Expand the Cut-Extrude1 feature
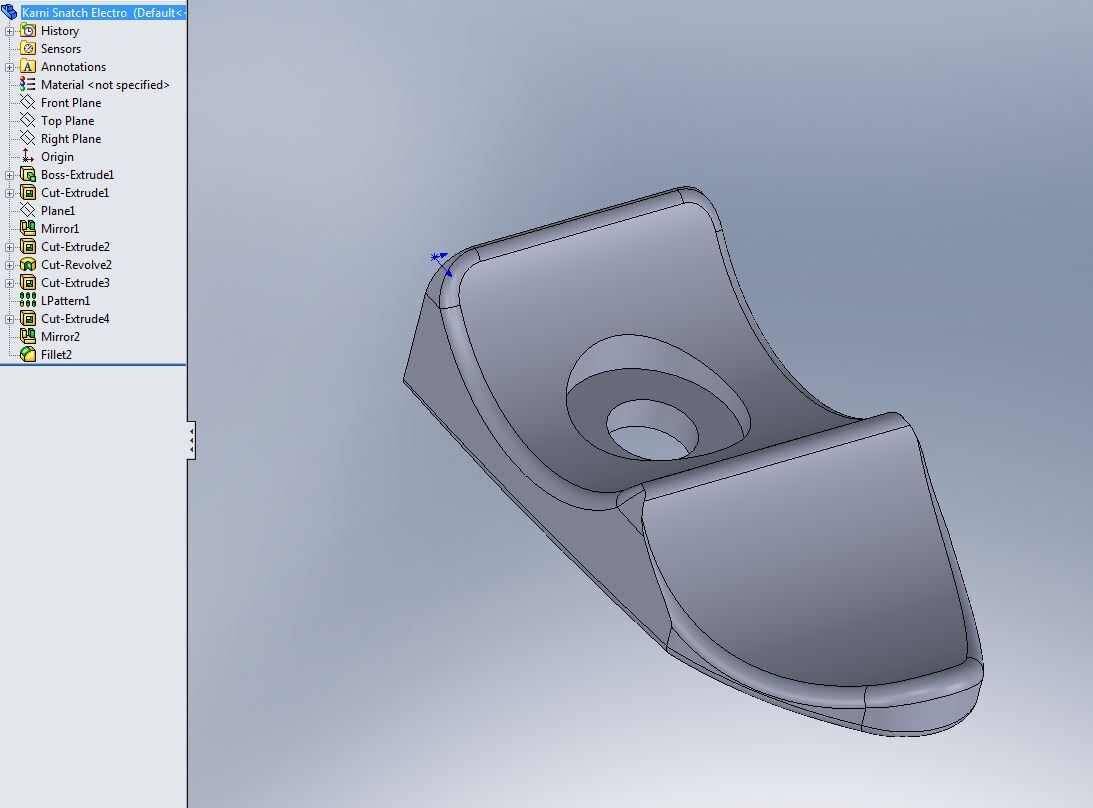Image resolution: width=1093 pixels, height=808 pixels. (x=9, y=193)
